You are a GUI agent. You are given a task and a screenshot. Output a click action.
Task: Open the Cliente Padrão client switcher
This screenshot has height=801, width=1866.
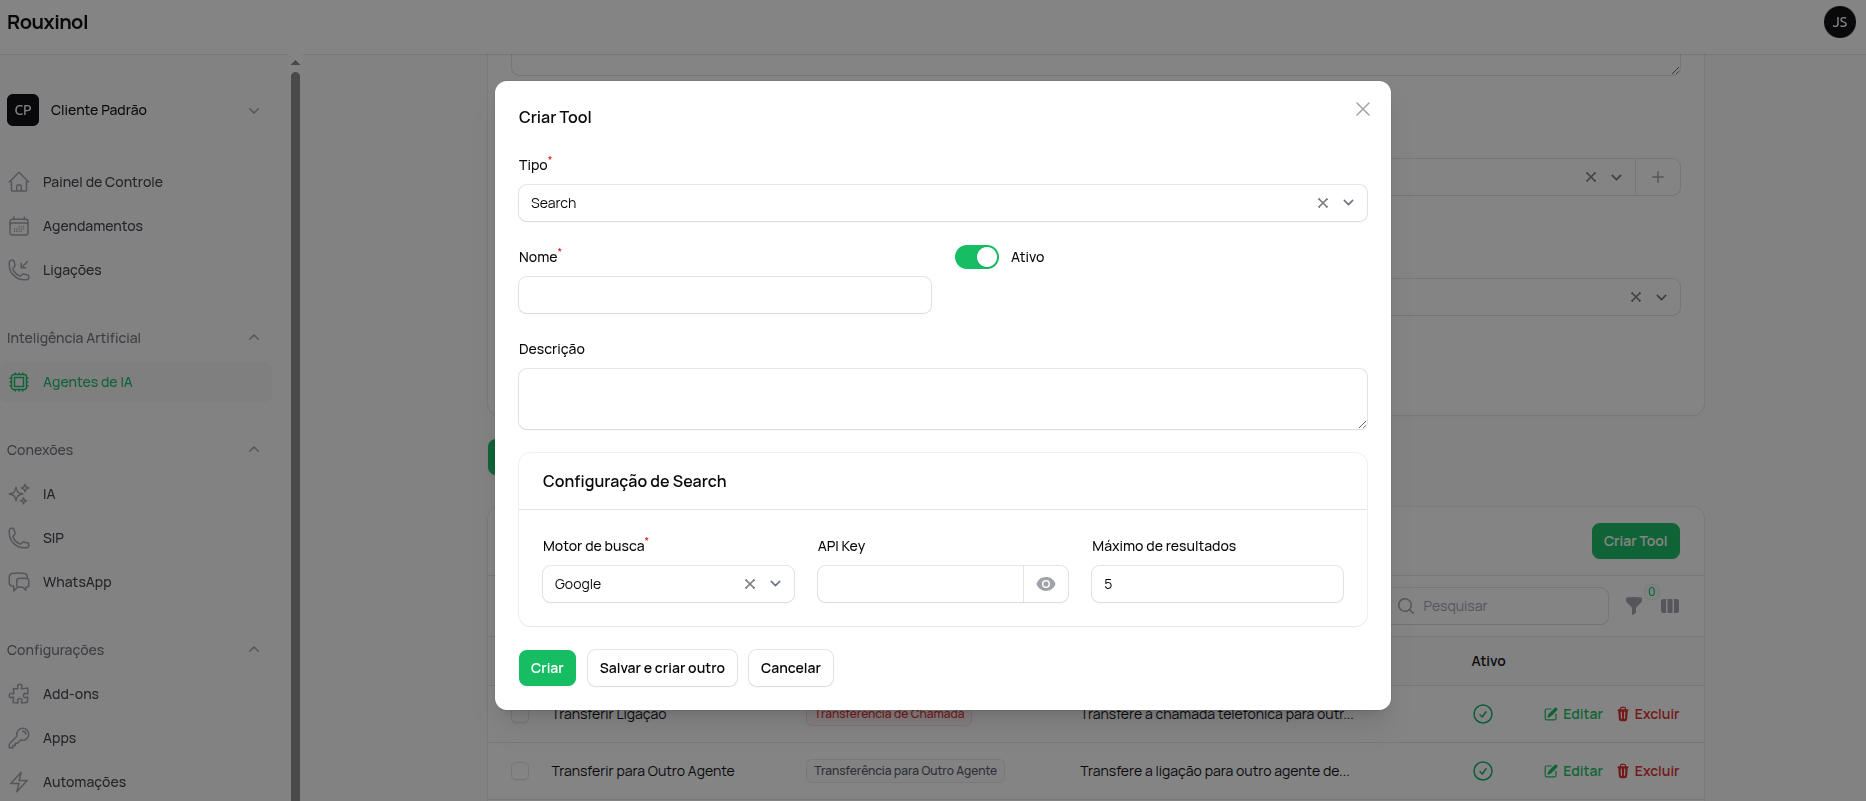pyautogui.click(x=136, y=110)
